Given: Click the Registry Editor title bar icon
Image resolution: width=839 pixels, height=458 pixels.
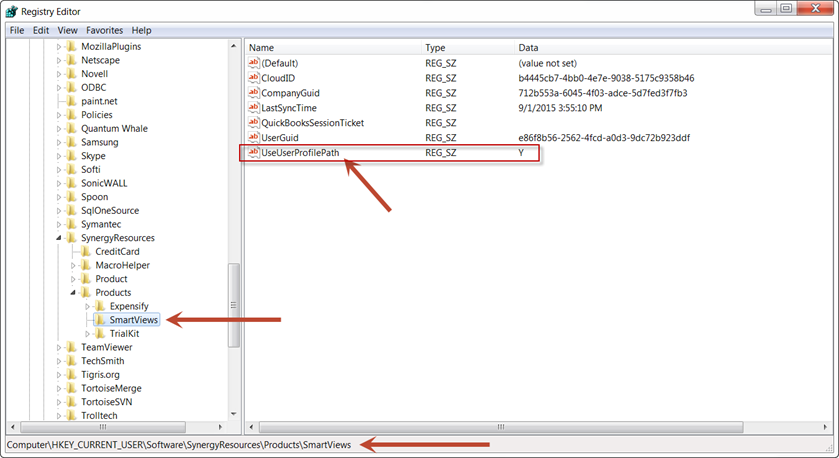Looking at the screenshot, I should click(11, 11).
